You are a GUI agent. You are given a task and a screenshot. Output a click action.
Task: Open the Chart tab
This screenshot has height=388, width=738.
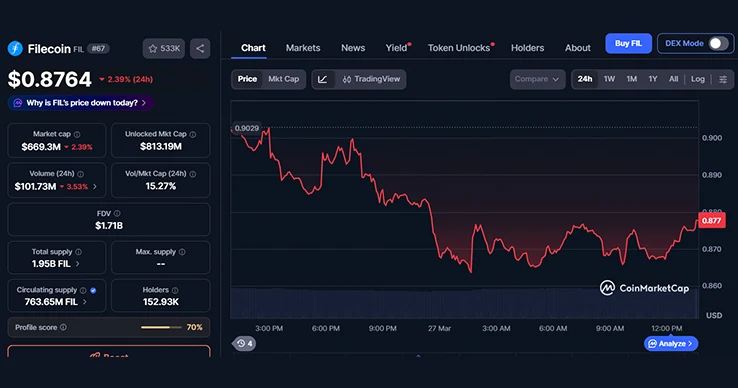(253, 48)
